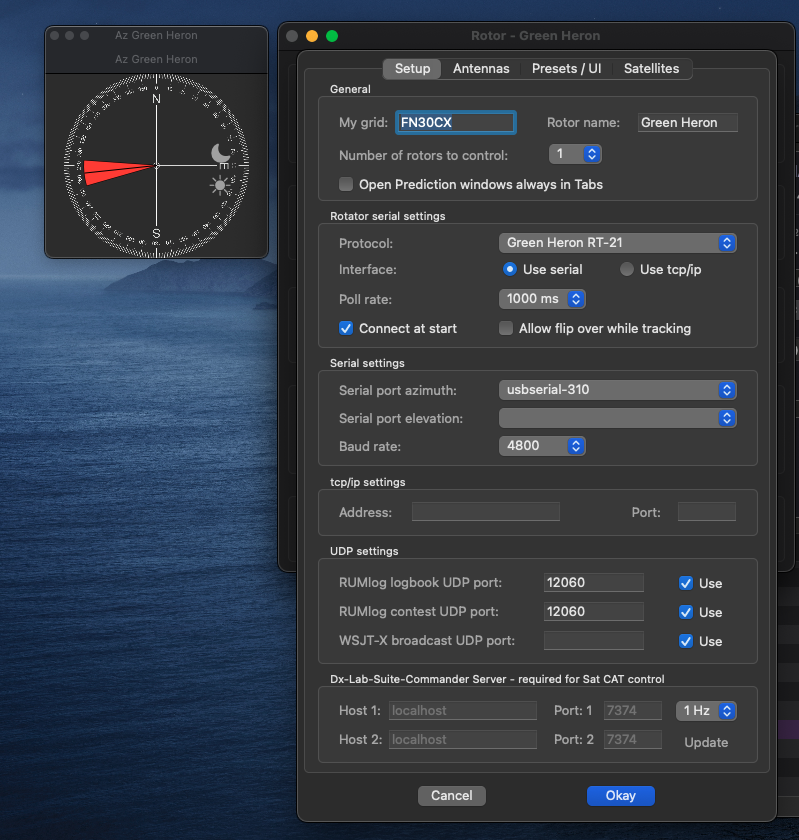Open the Serial port azimuth dropdown

(x=617, y=390)
